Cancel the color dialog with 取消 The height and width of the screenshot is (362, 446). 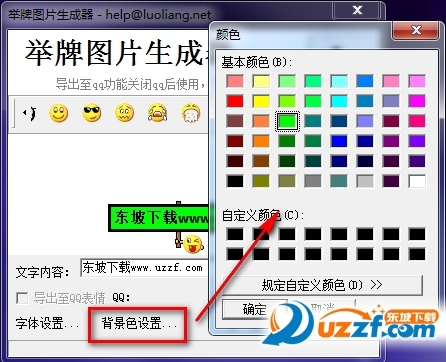pos(323,308)
